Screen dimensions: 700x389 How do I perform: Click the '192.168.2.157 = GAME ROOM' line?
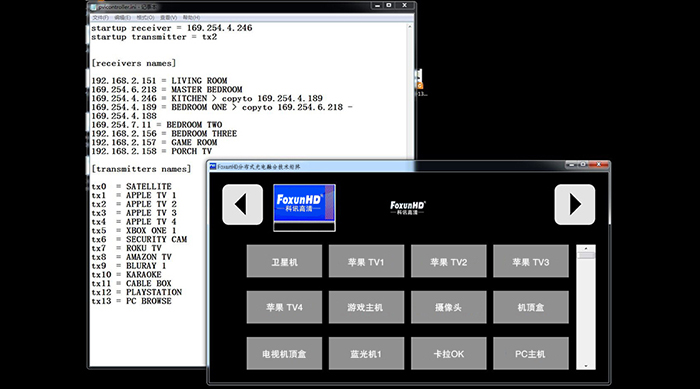click(154, 142)
